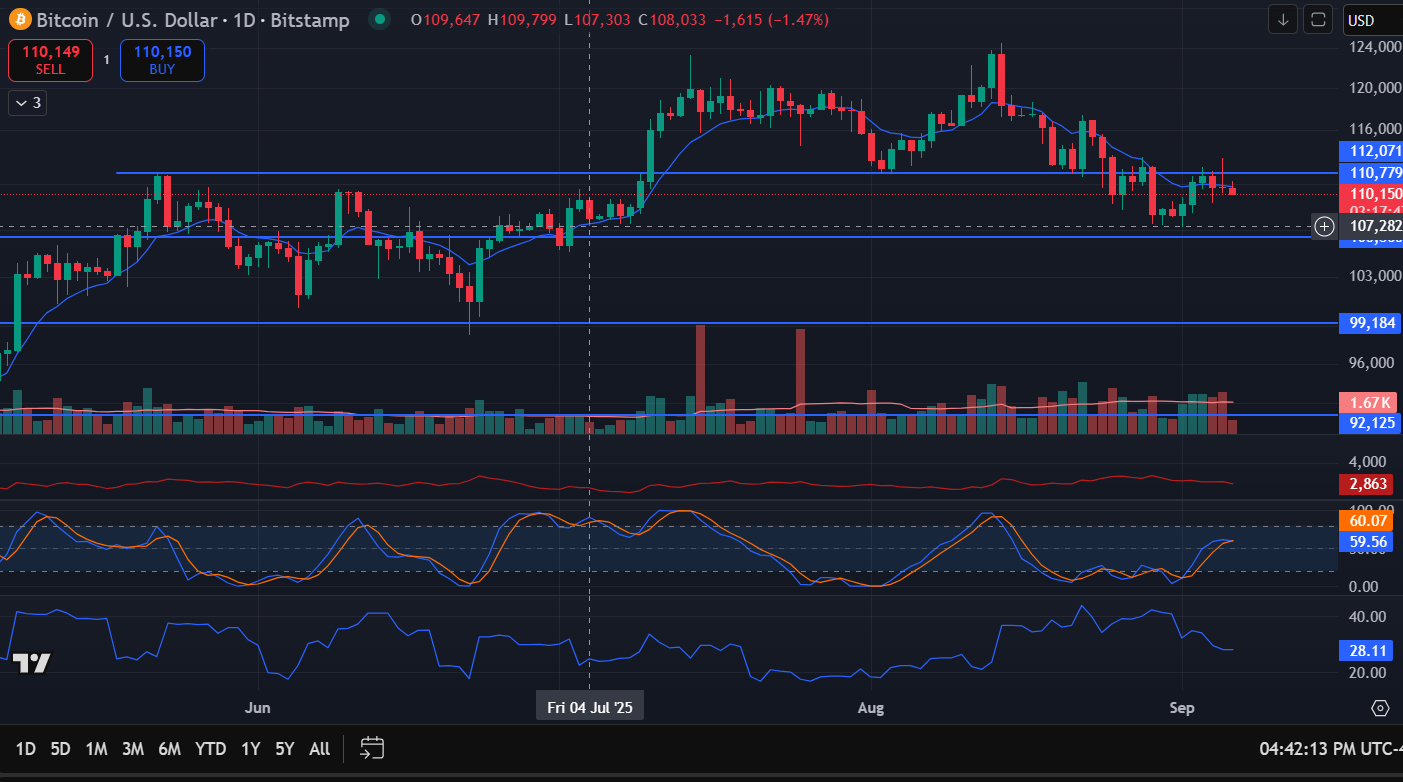Click the down-arrow button beside USD
The height and width of the screenshot is (782, 1403).
pos(1283,19)
